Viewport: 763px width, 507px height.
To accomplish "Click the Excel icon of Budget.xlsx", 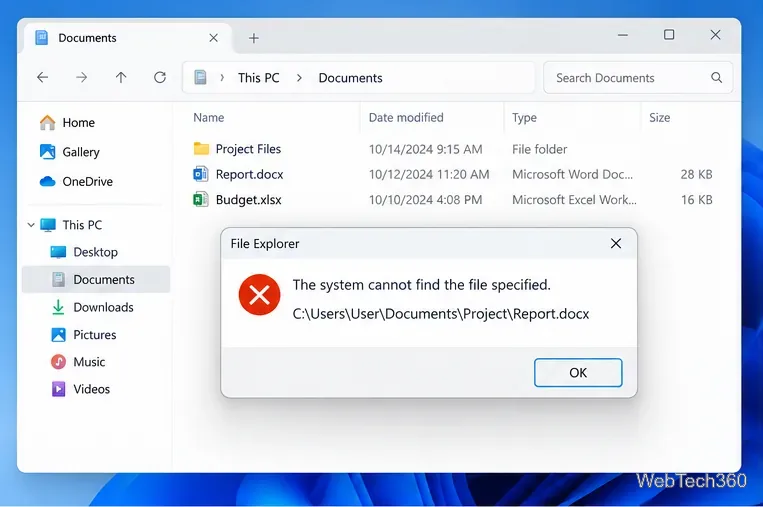I will pos(200,199).
